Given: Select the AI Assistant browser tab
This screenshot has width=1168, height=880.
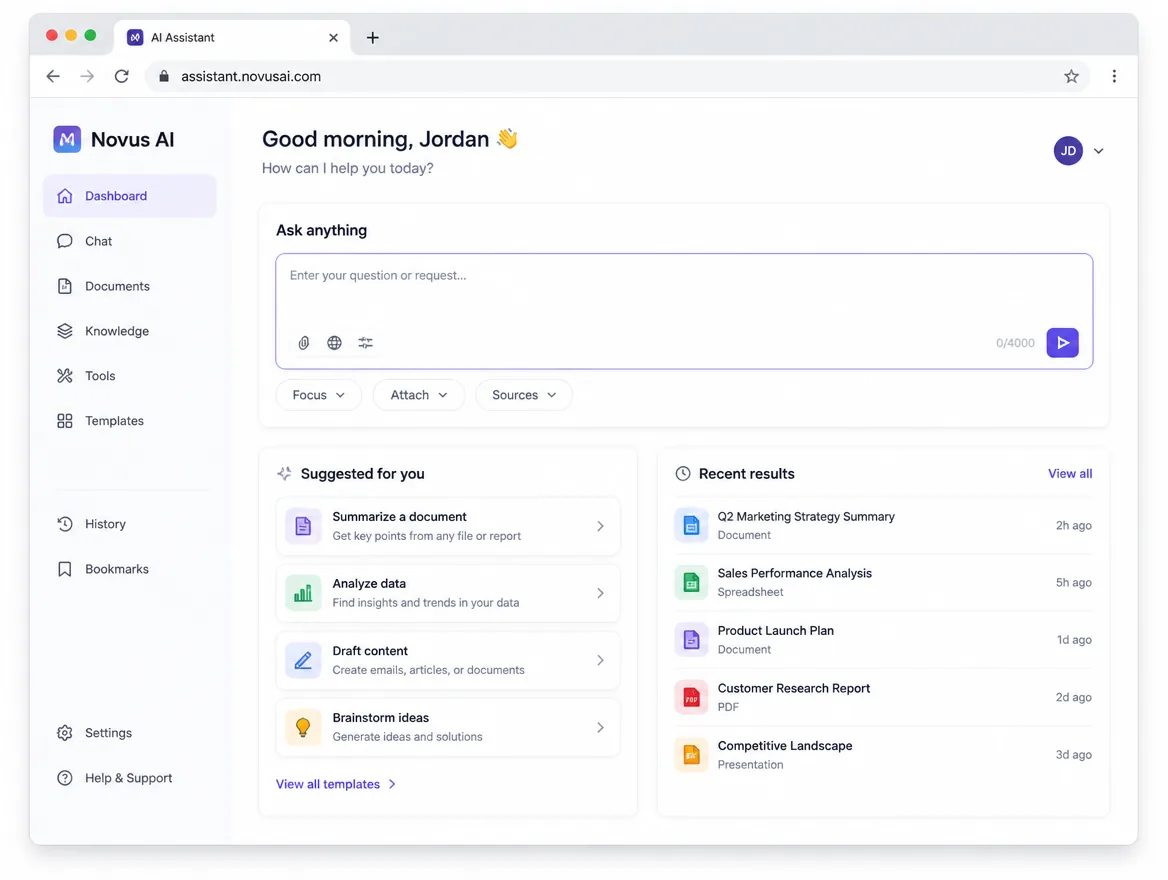Looking at the screenshot, I should click(232, 37).
